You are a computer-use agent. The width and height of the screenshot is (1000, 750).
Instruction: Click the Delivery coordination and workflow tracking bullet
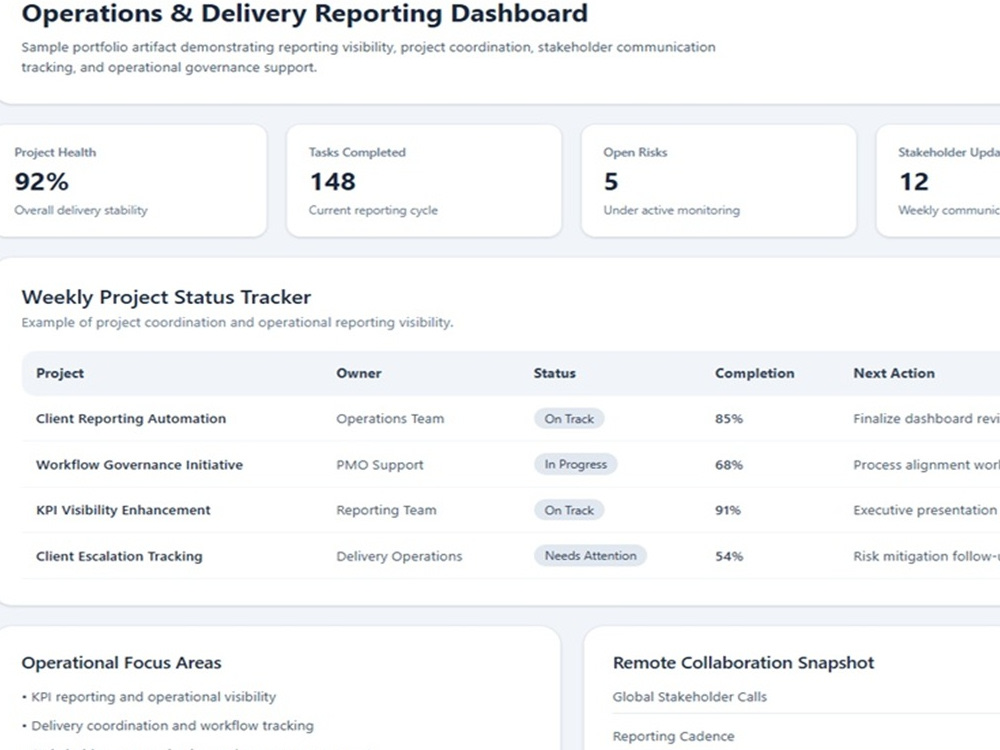(168, 726)
